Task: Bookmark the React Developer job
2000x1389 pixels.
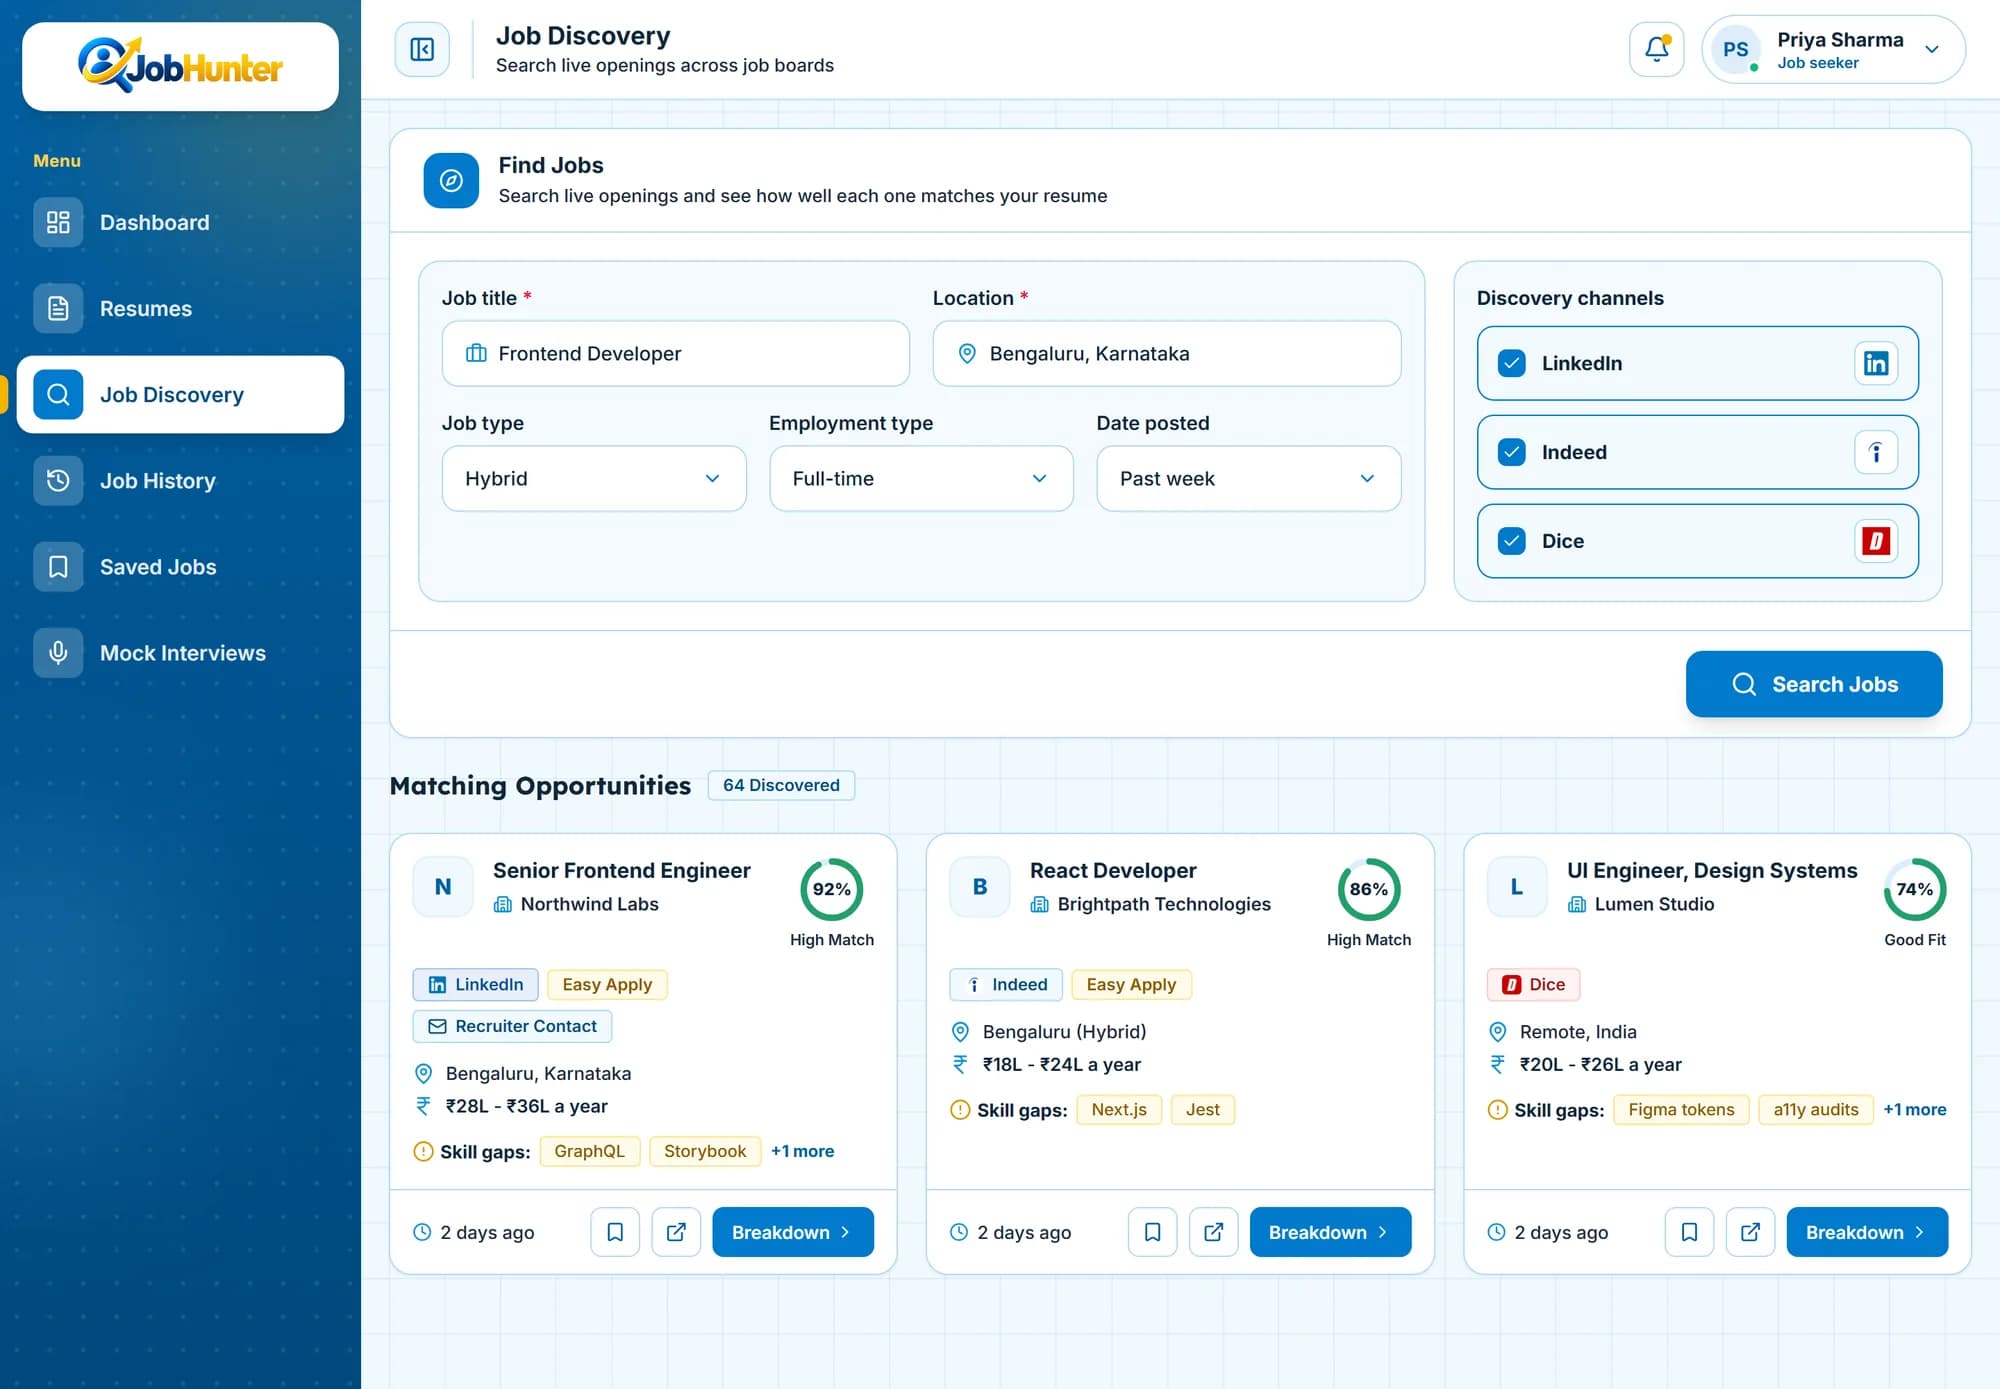Action: coord(1152,1232)
